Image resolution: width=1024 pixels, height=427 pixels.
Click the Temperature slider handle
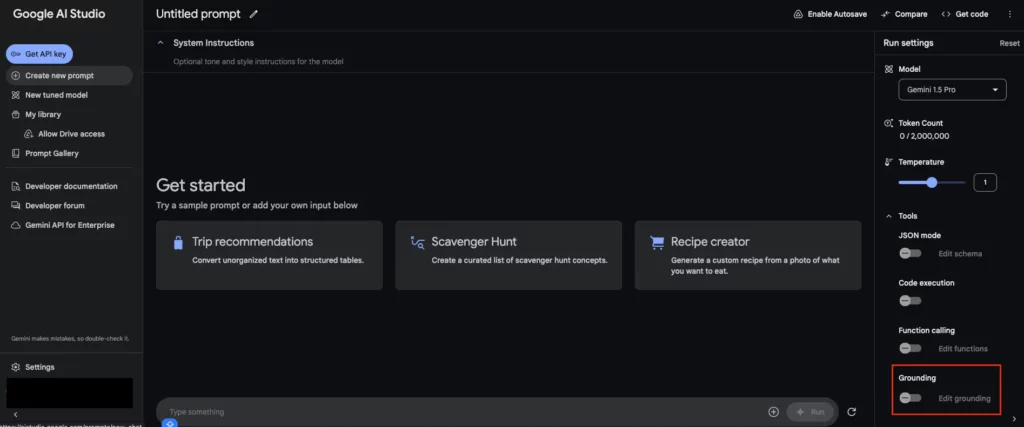tap(932, 183)
